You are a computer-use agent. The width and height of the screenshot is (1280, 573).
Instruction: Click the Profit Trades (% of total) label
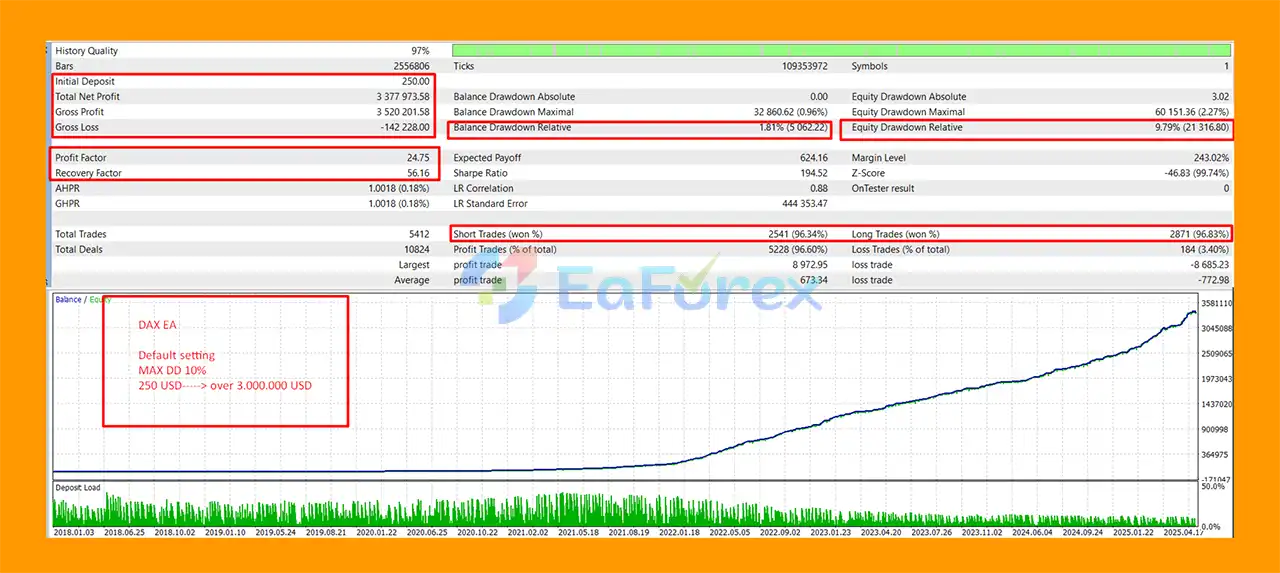[505, 249]
